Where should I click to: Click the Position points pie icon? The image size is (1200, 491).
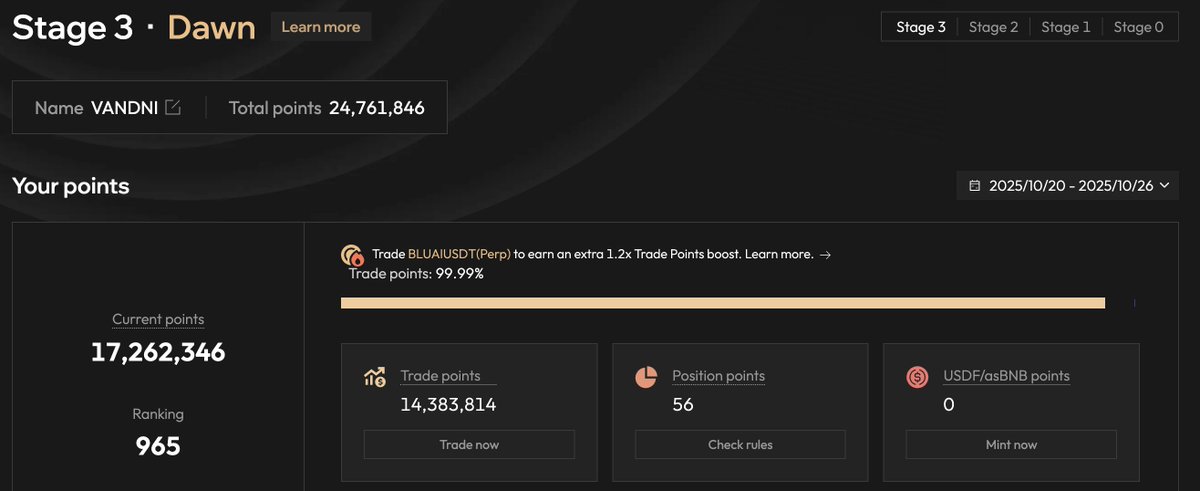point(646,377)
